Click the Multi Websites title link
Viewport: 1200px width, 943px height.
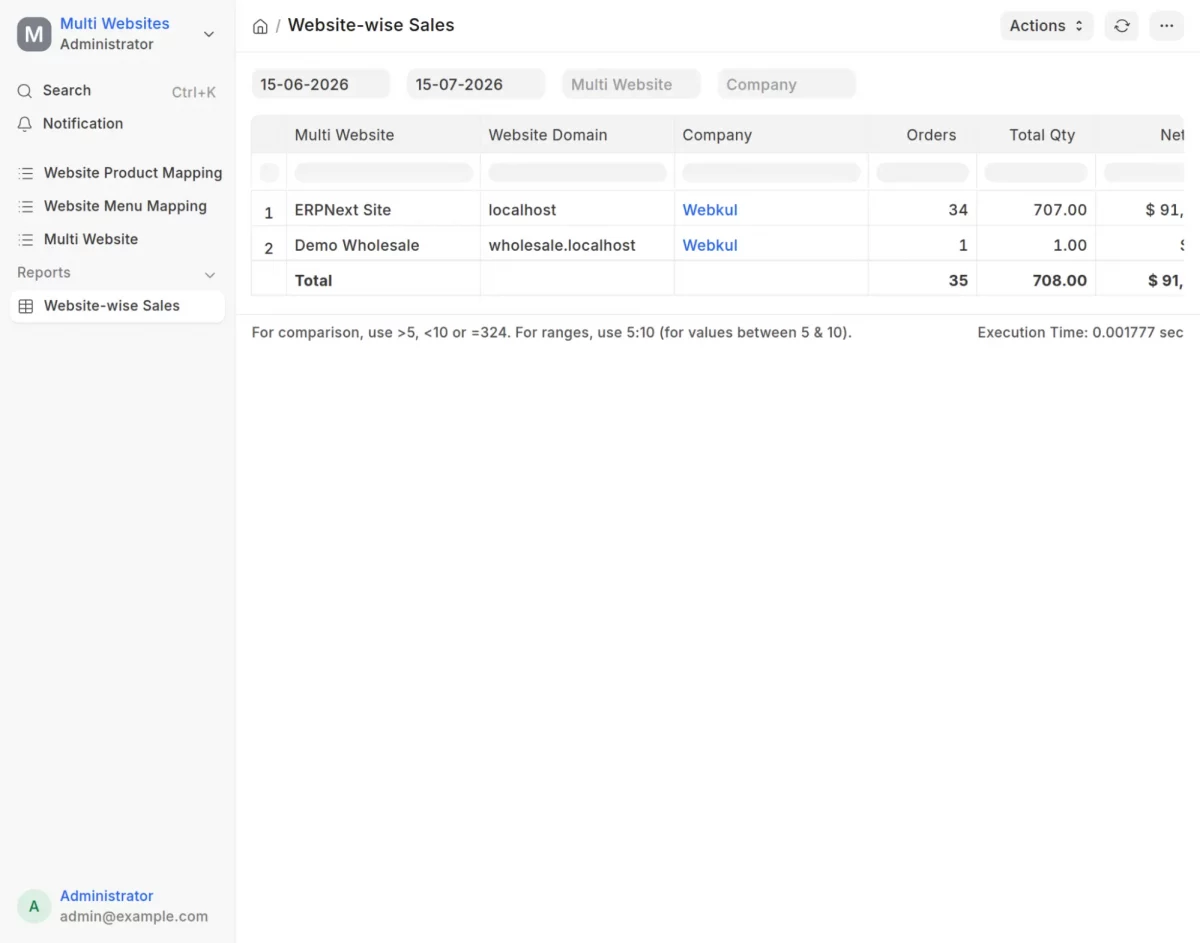pos(115,23)
